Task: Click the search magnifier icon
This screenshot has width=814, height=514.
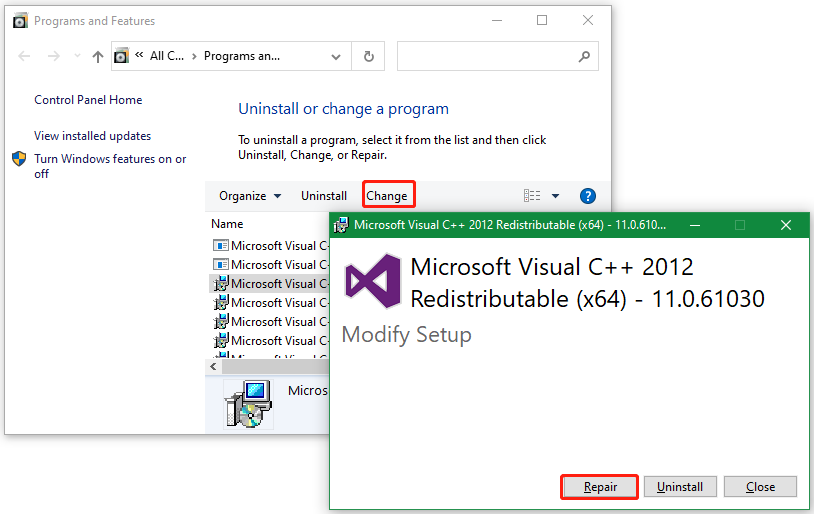Action: click(585, 56)
